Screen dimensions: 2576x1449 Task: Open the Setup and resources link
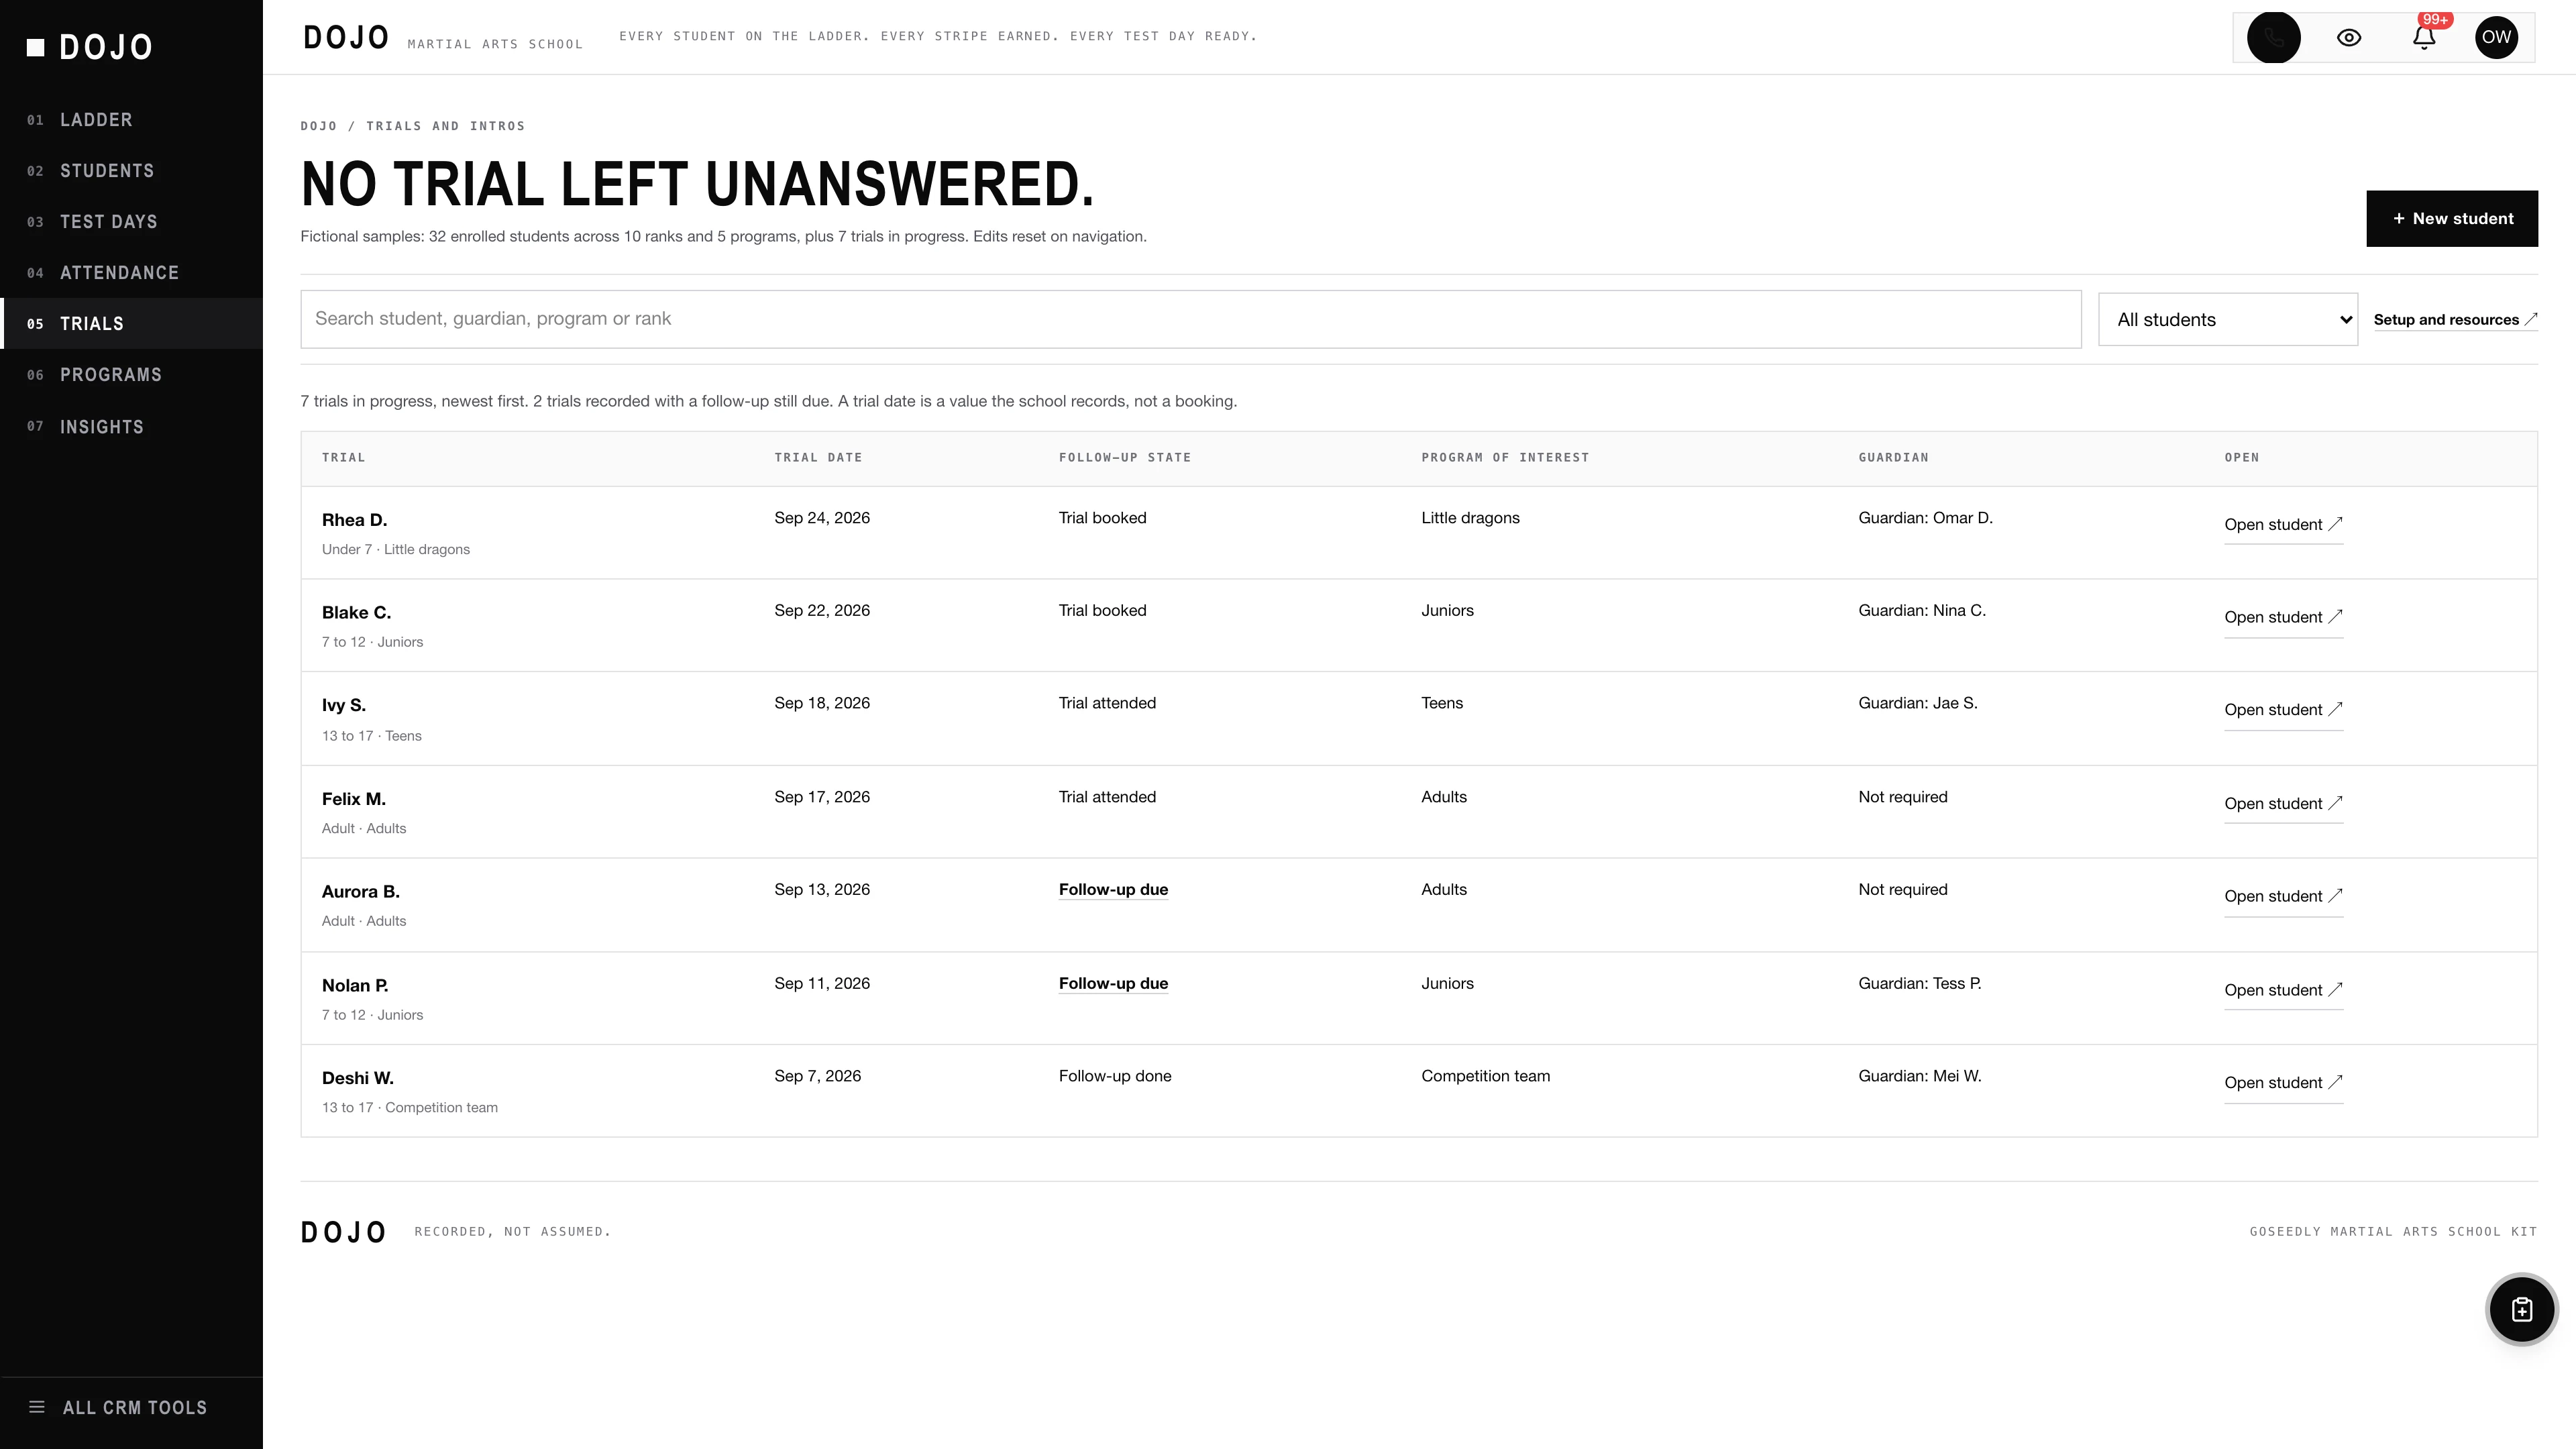click(x=2455, y=320)
